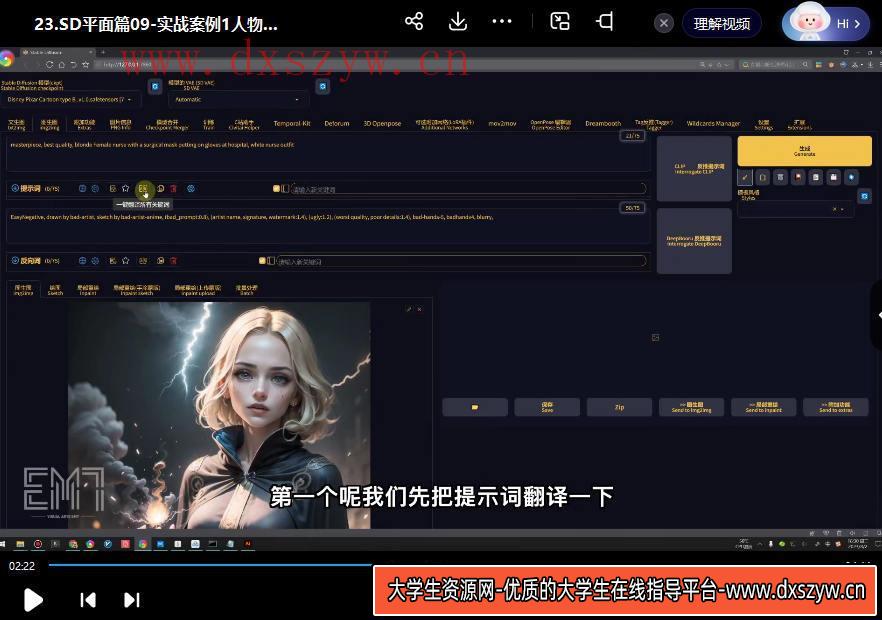Screen dimensions: 882x620
Task: Click the history icon in the 提示词 row
Action: coord(113,188)
